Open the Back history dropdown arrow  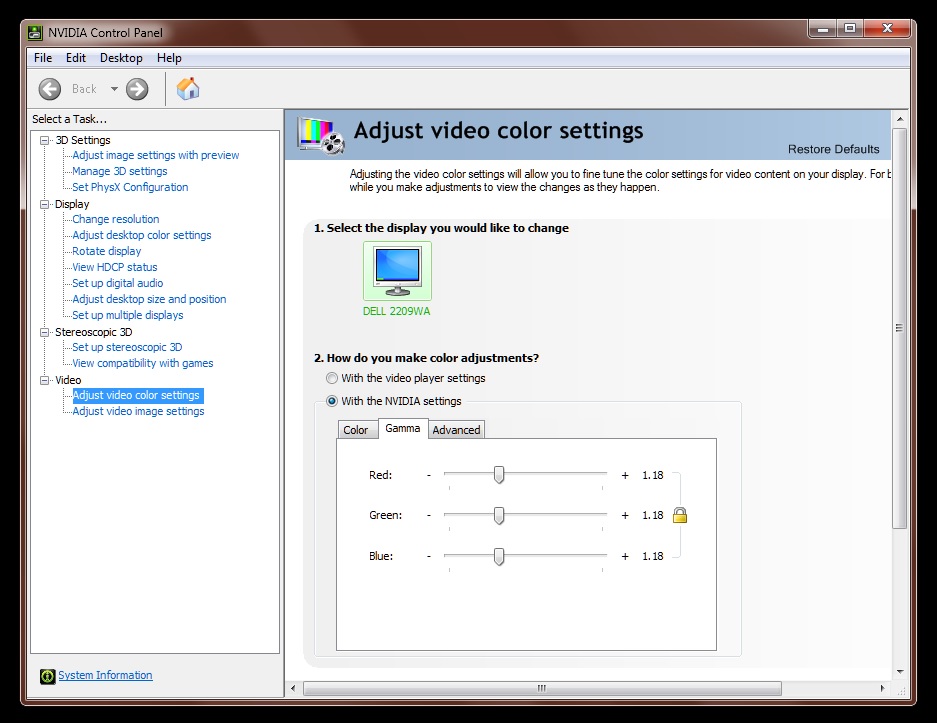pyautogui.click(x=114, y=89)
